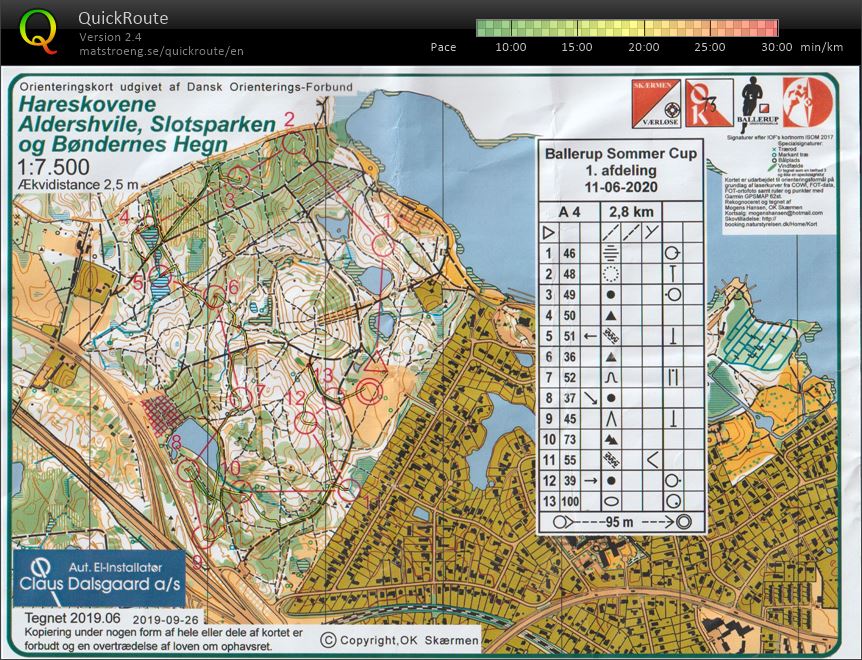Click the oval symbol in row 13
The height and width of the screenshot is (660, 862).
tap(611, 501)
